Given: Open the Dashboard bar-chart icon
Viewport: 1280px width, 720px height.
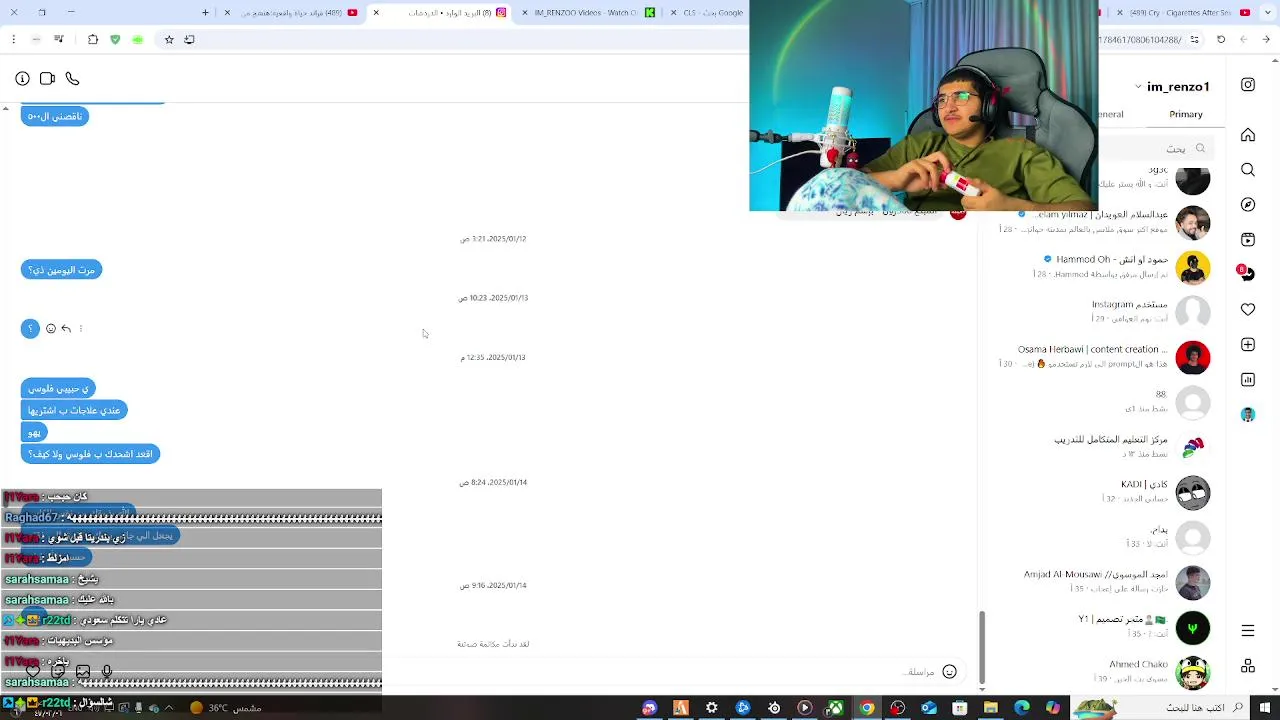Looking at the screenshot, I should tap(1248, 380).
